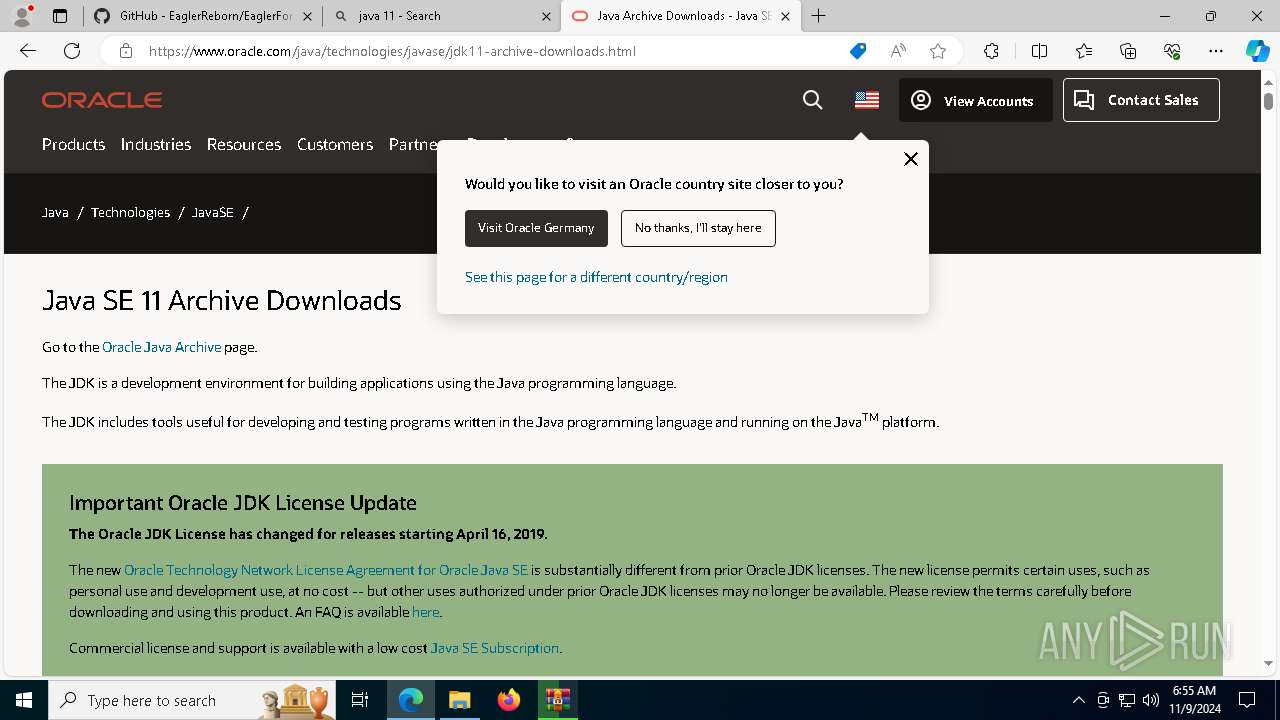Refresh the current page
1280x720 pixels.
(72, 51)
